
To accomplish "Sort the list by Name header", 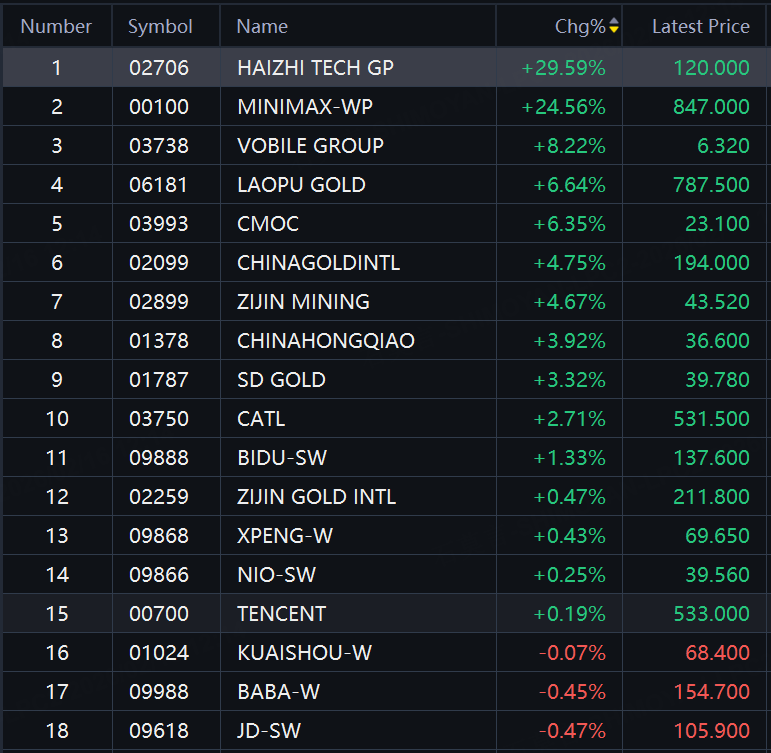I will [262, 27].
